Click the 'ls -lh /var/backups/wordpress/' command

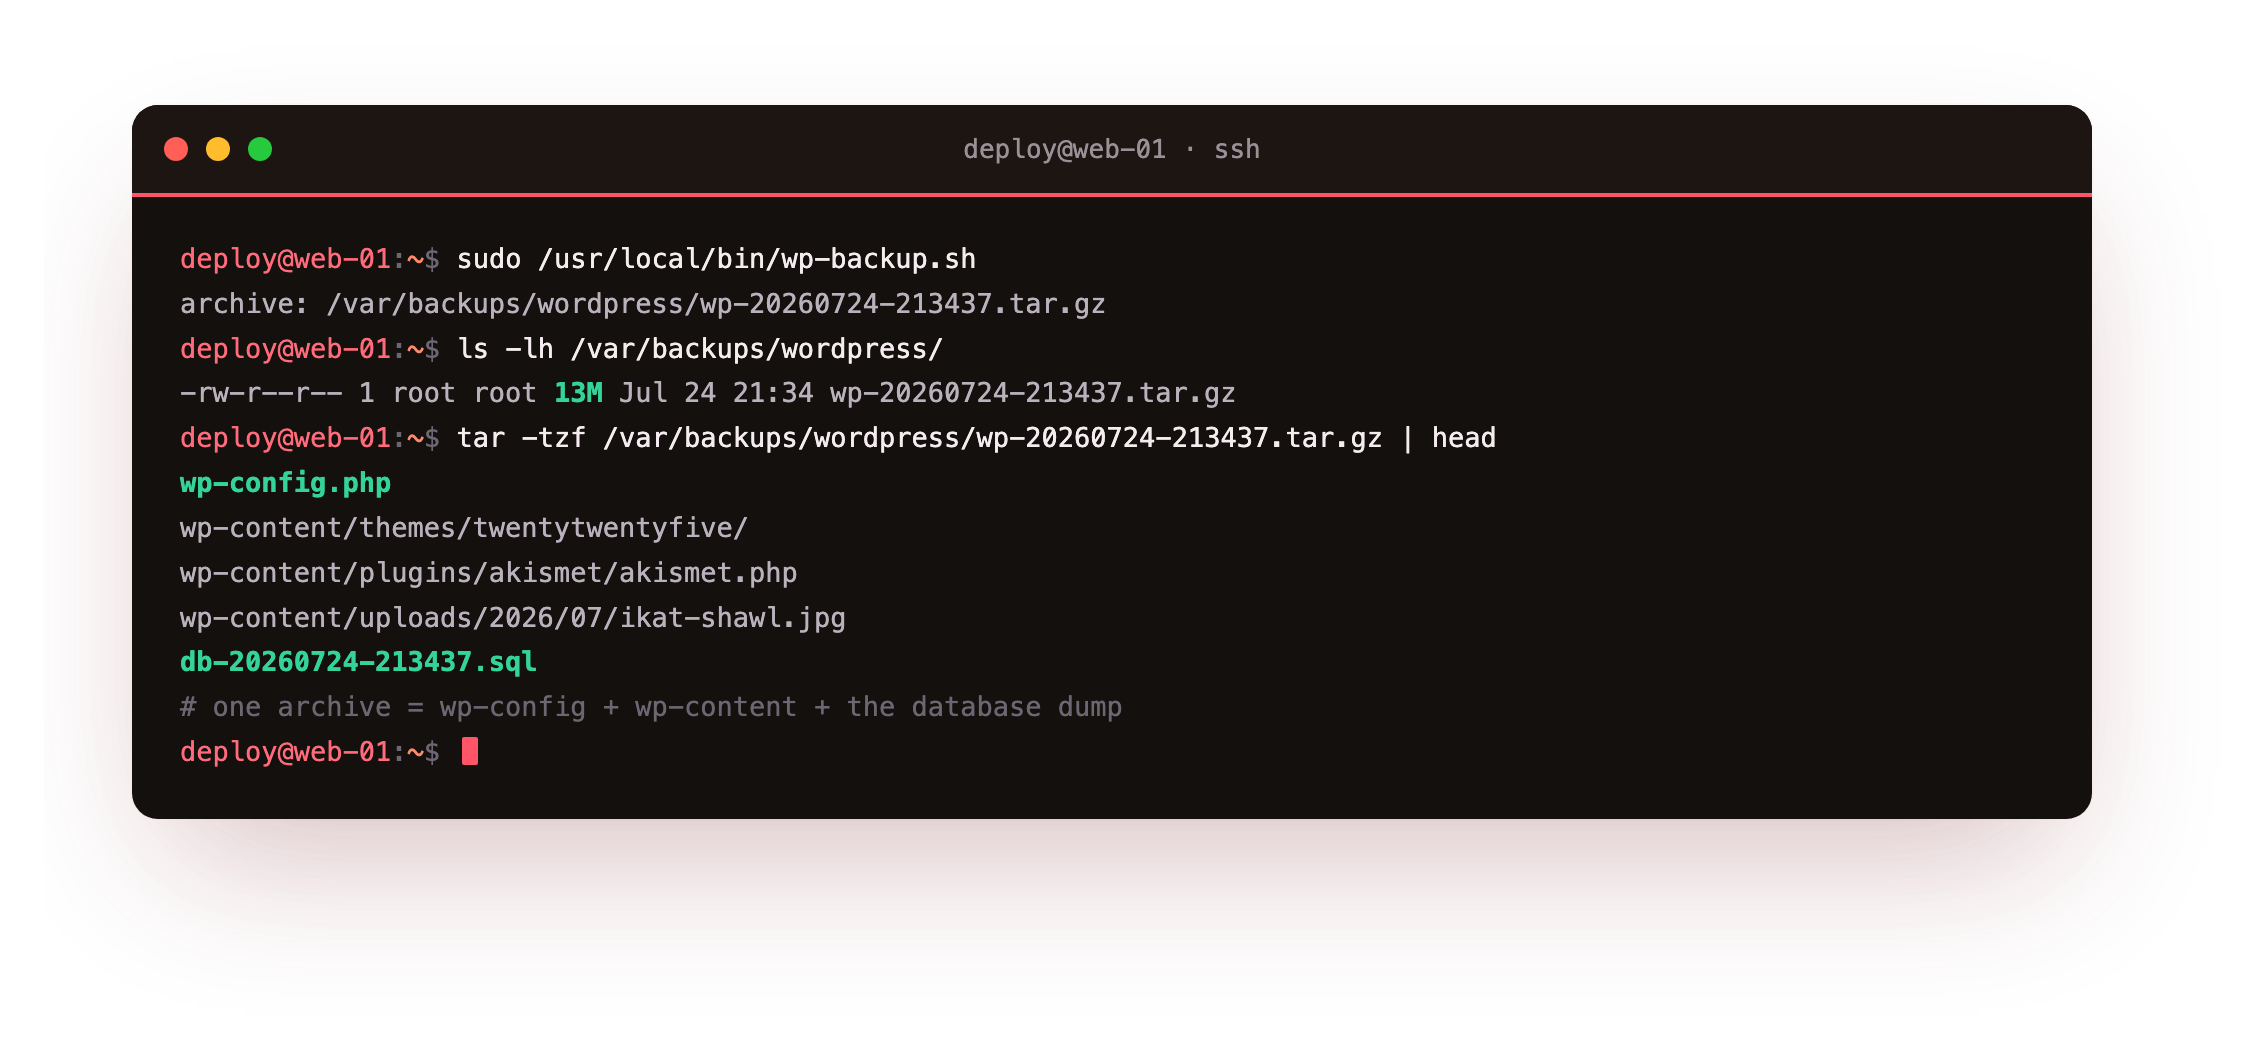click(700, 349)
